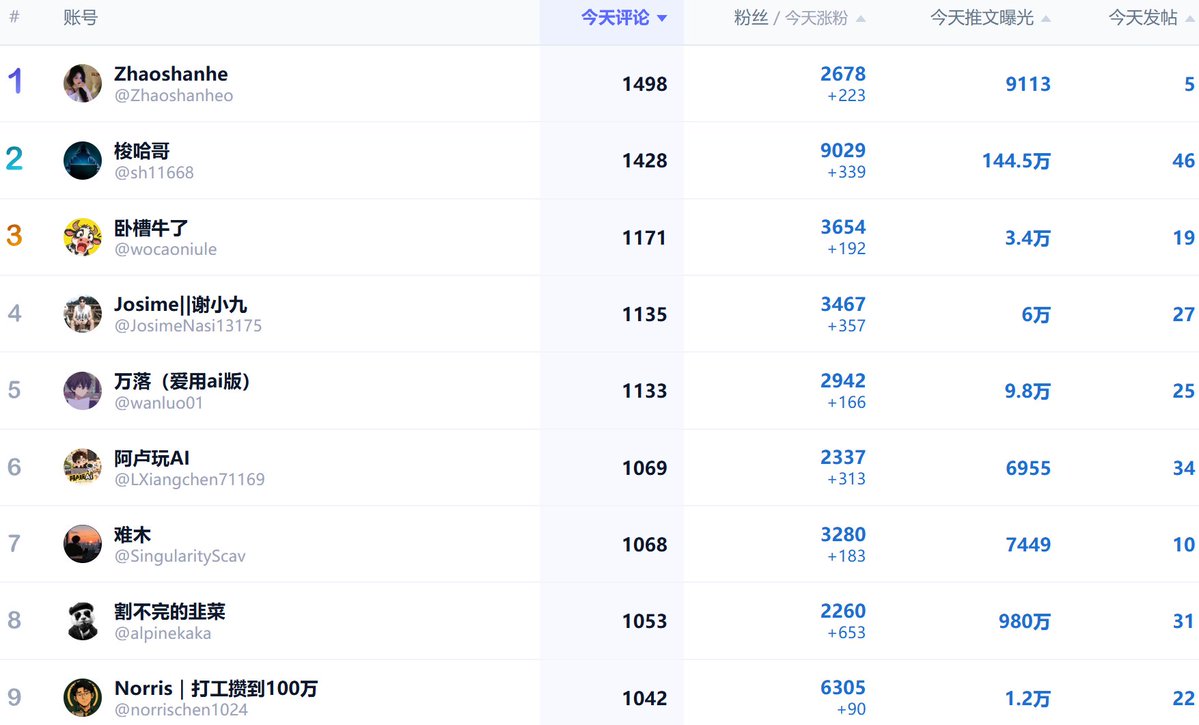Click the handle @wocaoniule
The image size is (1199, 725).
pos(165,249)
